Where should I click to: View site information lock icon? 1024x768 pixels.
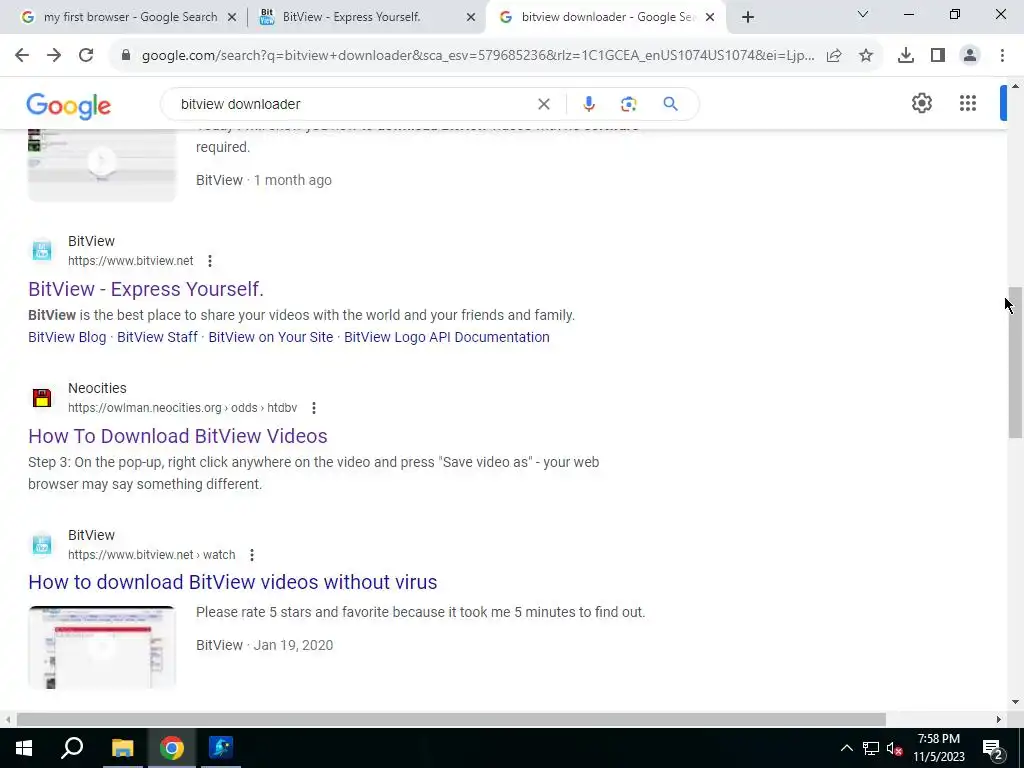[126, 56]
